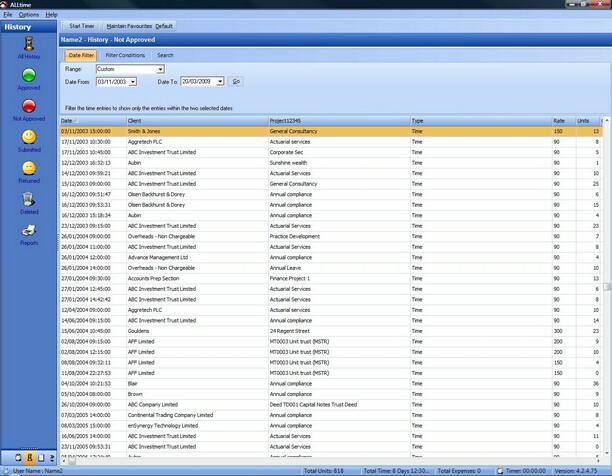Select enSynergy Technology Limited row

click(x=331, y=426)
